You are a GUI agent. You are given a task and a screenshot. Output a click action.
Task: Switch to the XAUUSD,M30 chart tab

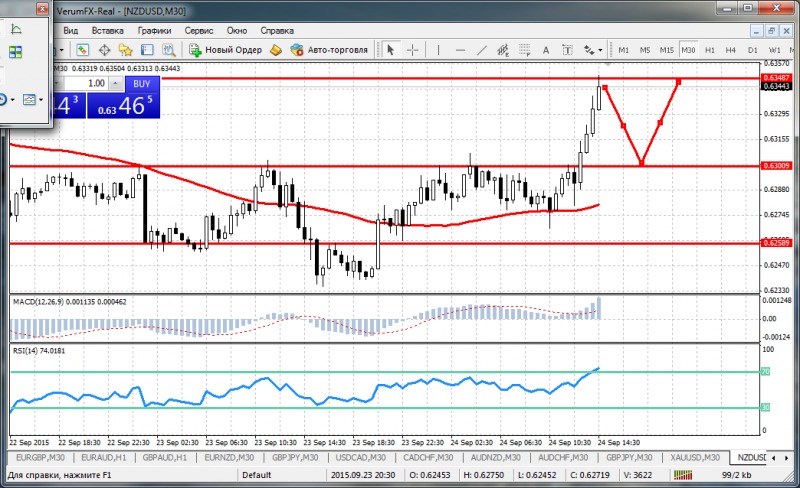[x=695, y=457]
